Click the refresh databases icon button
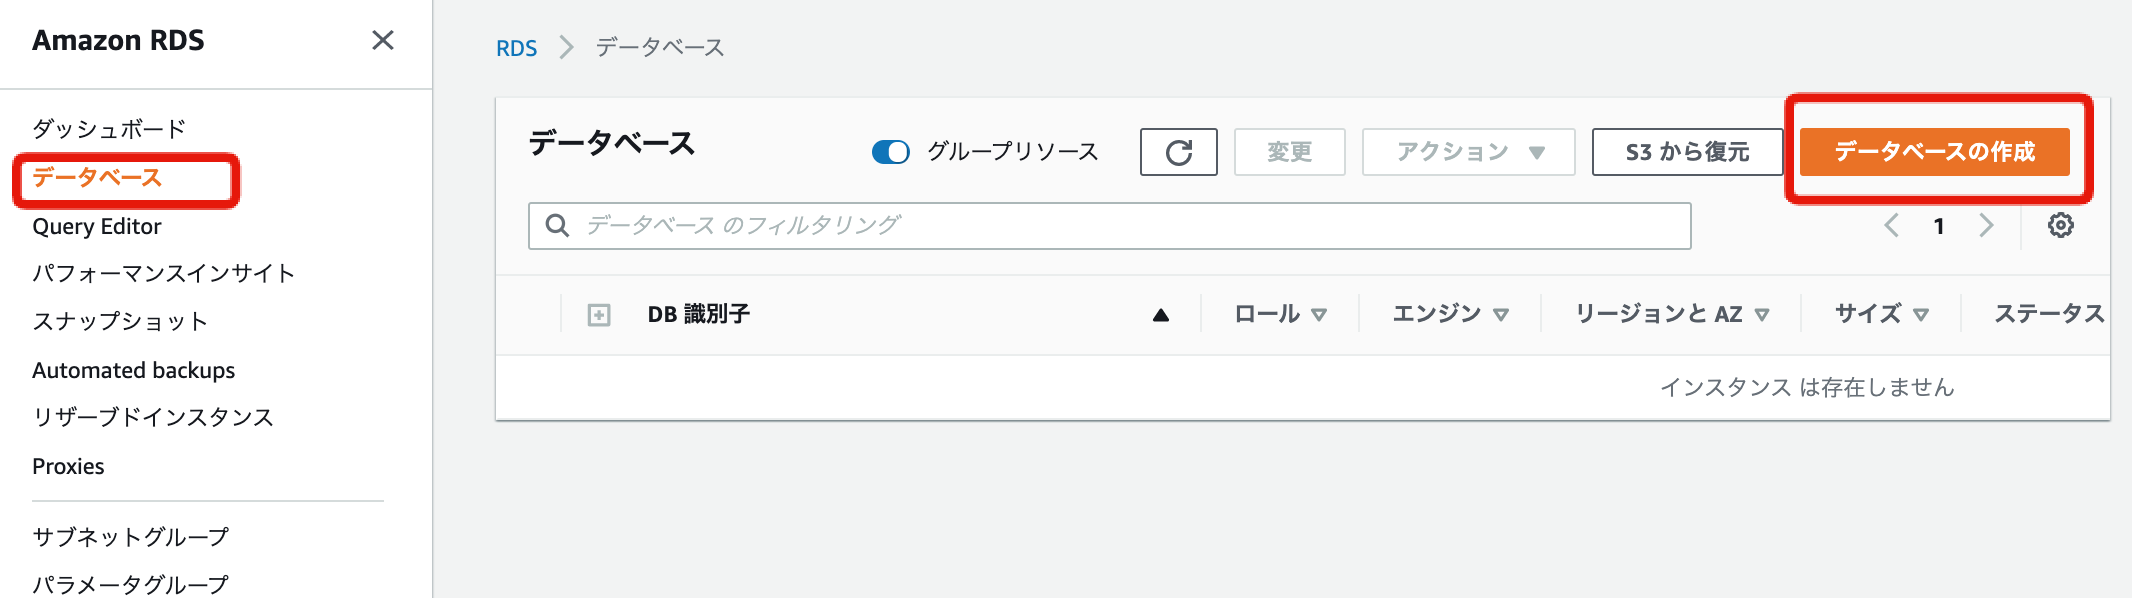 coord(1178,152)
